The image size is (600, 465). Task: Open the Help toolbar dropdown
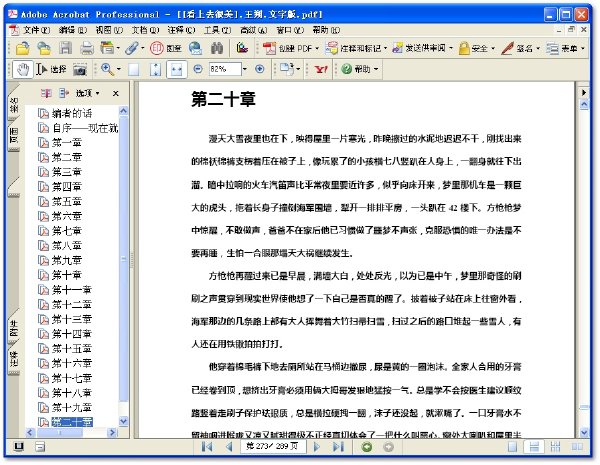[360, 69]
